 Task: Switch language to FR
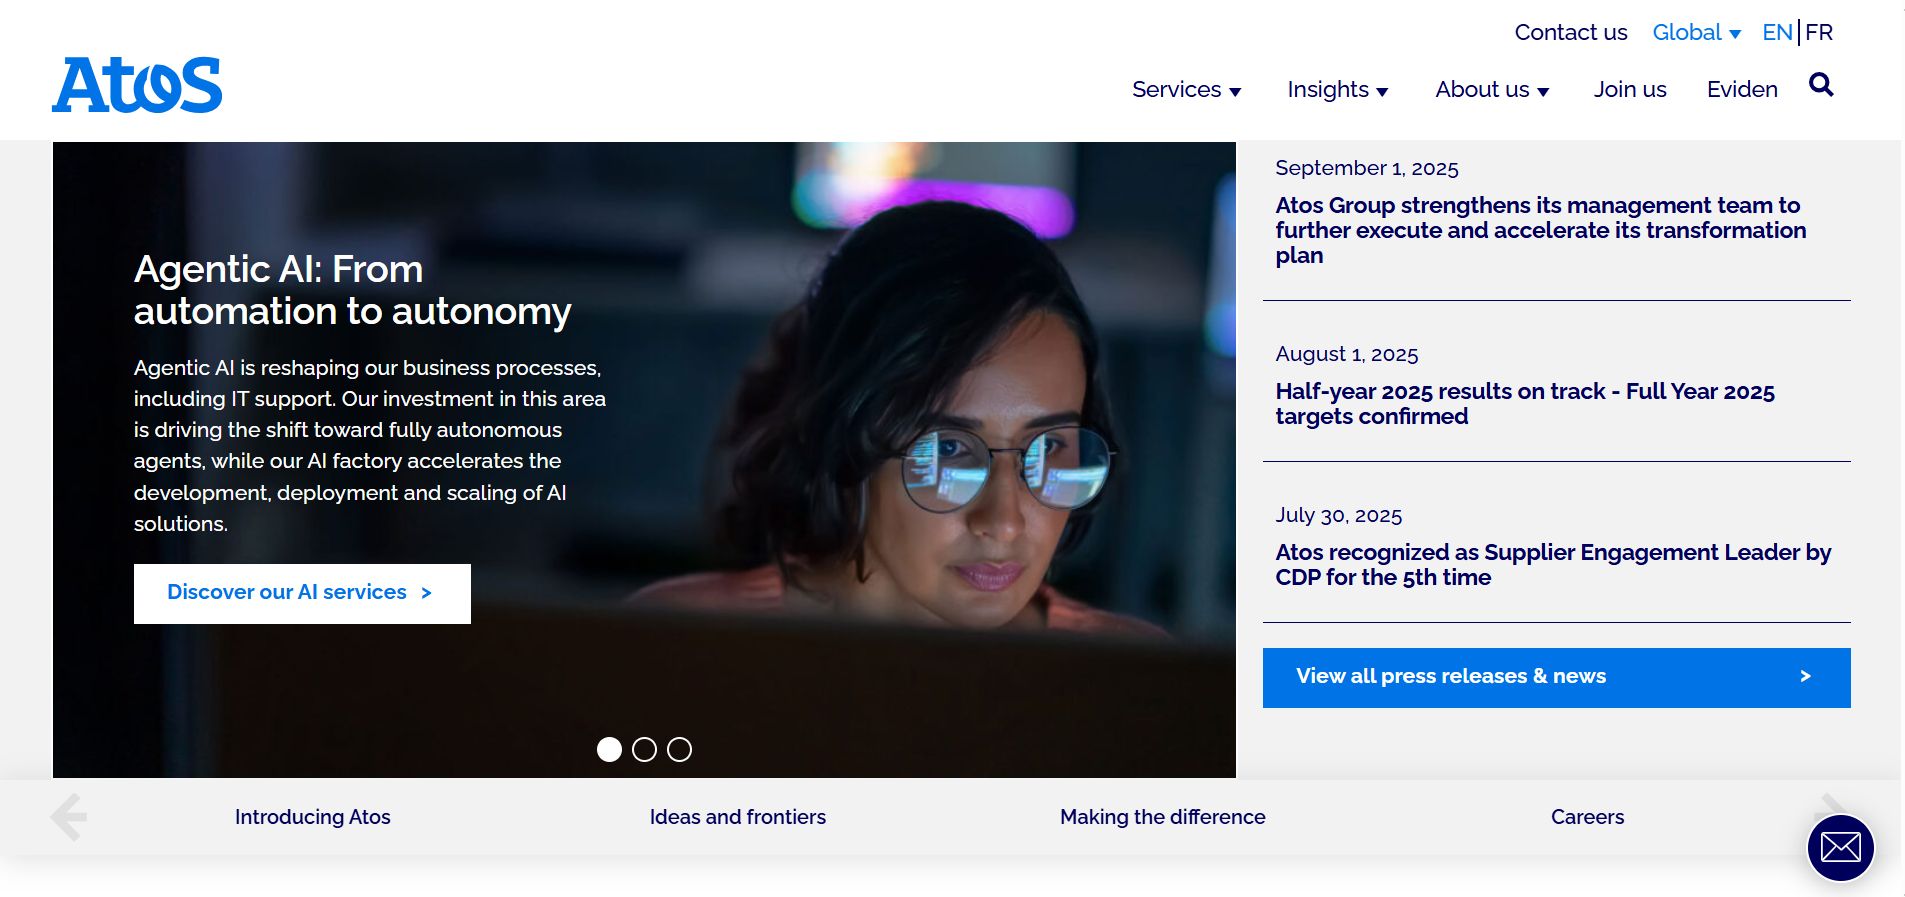pyautogui.click(x=1819, y=32)
